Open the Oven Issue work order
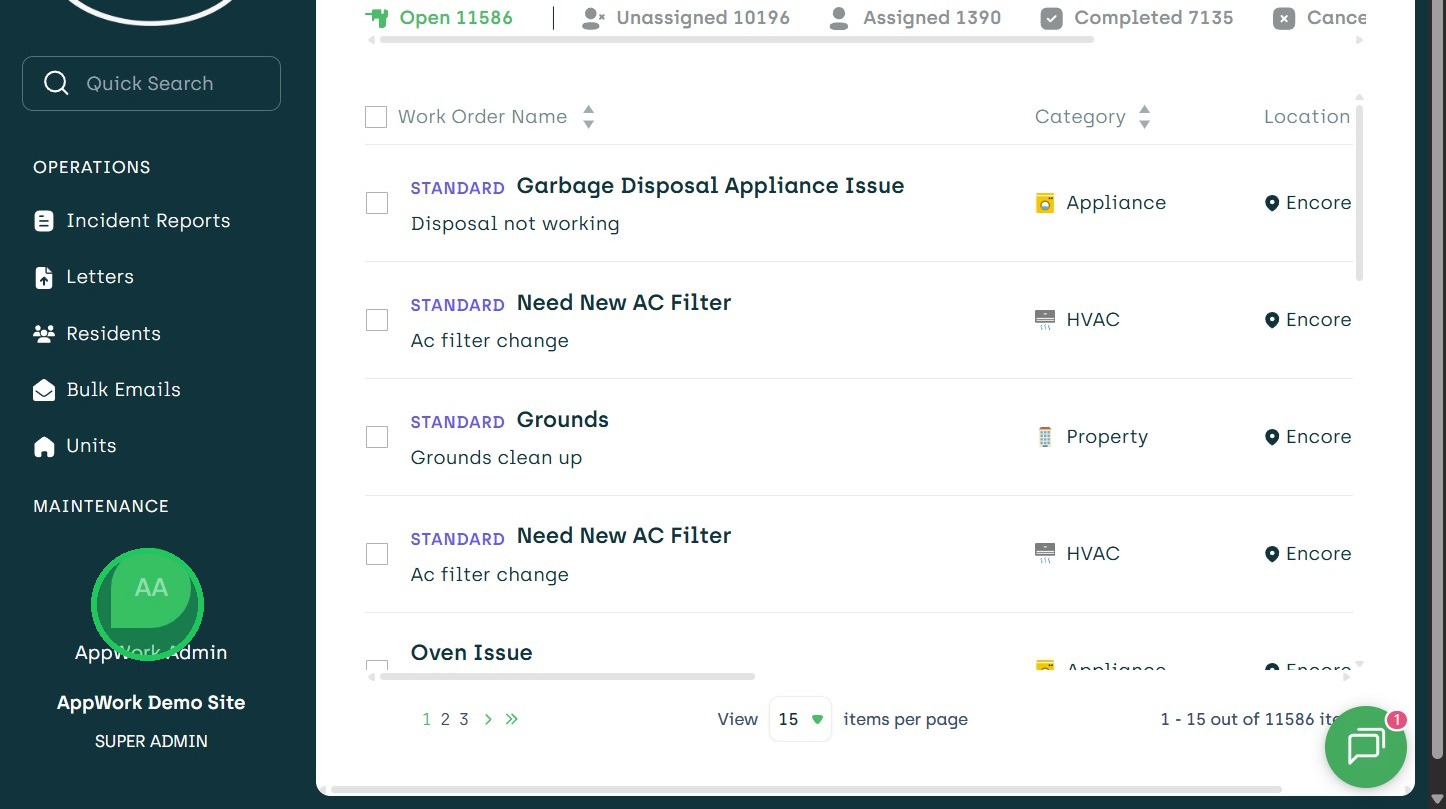Viewport: 1446px width, 809px height. coord(472,653)
